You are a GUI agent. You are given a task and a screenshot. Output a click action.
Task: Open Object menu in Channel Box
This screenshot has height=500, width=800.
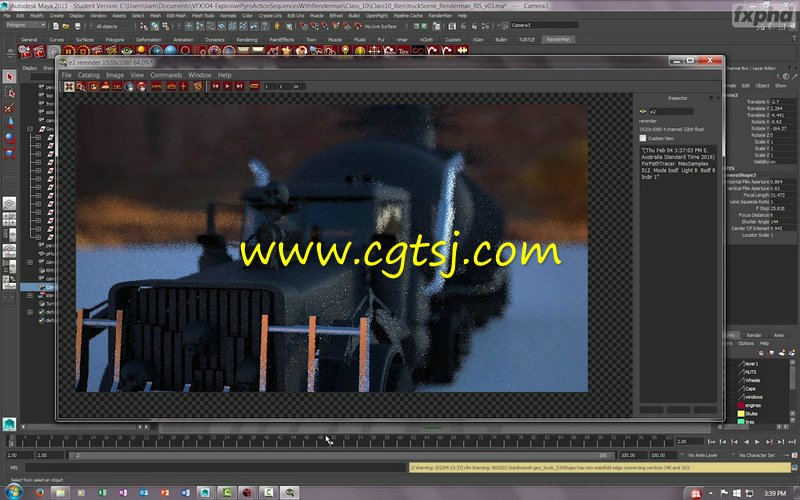pyautogui.click(x=762, y=86)
